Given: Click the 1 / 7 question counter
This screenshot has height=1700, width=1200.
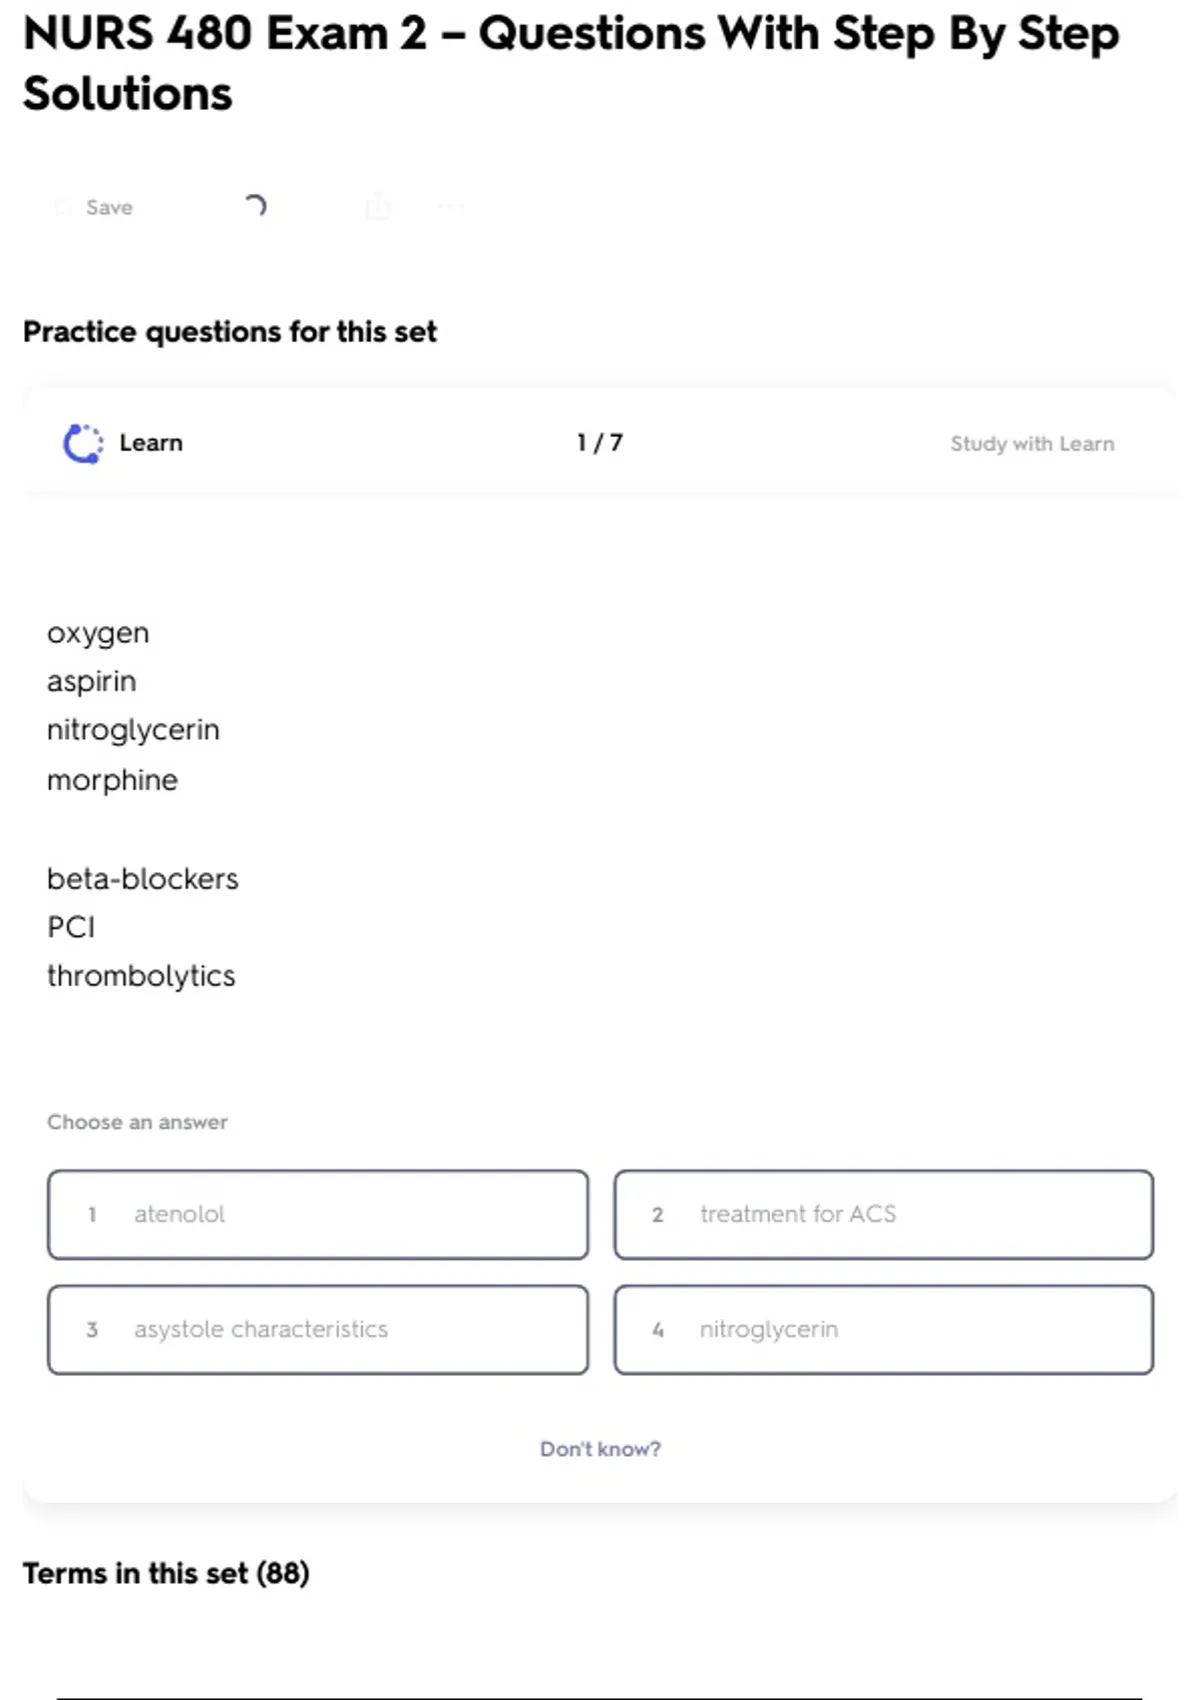Looking at the screenshot, I should [599, 443].
